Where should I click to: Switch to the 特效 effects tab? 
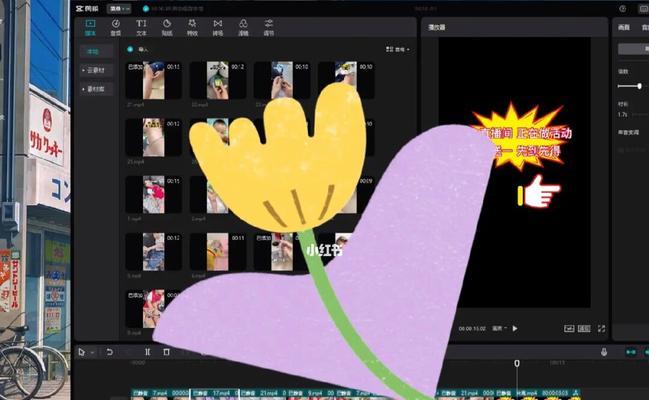pyautogui.click(x=192, y=27)
